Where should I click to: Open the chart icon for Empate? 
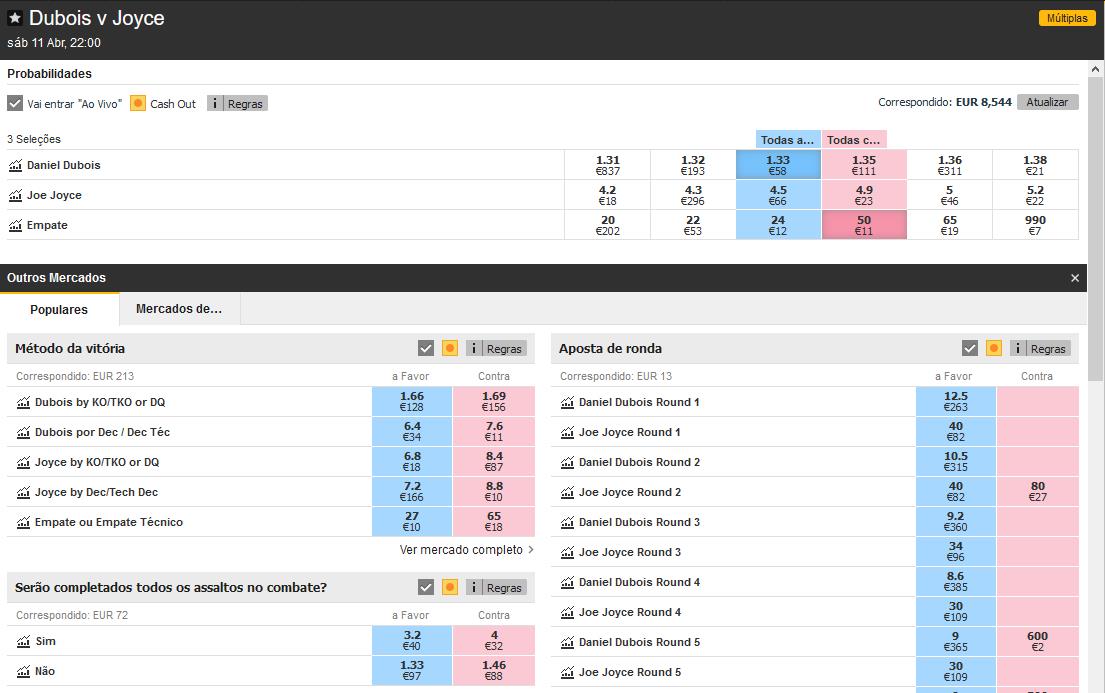pyautogui.click(x=16, y=226)
